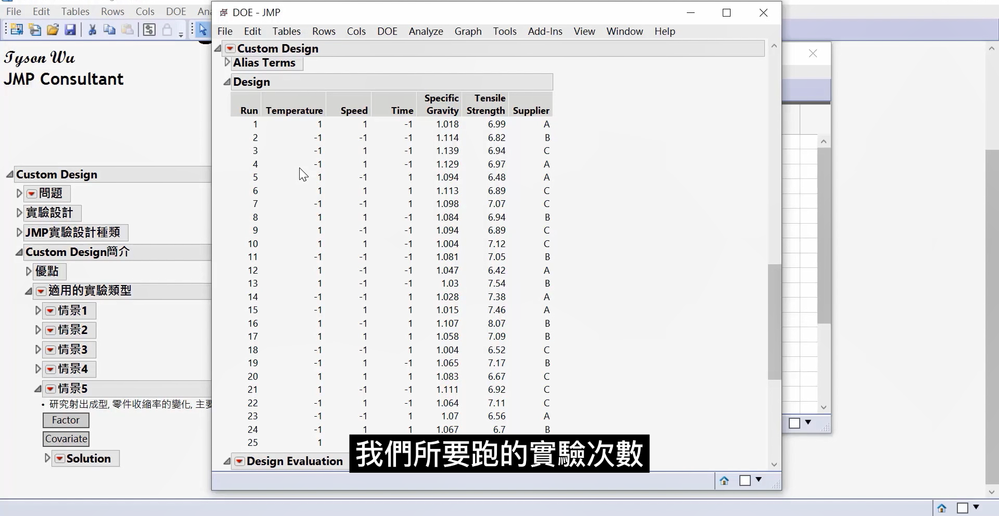Toggle checkbox in the background data window
Image resolution: width=999 pixels, height=516 pixels.
pyautogui.click(x=794, y=423)
